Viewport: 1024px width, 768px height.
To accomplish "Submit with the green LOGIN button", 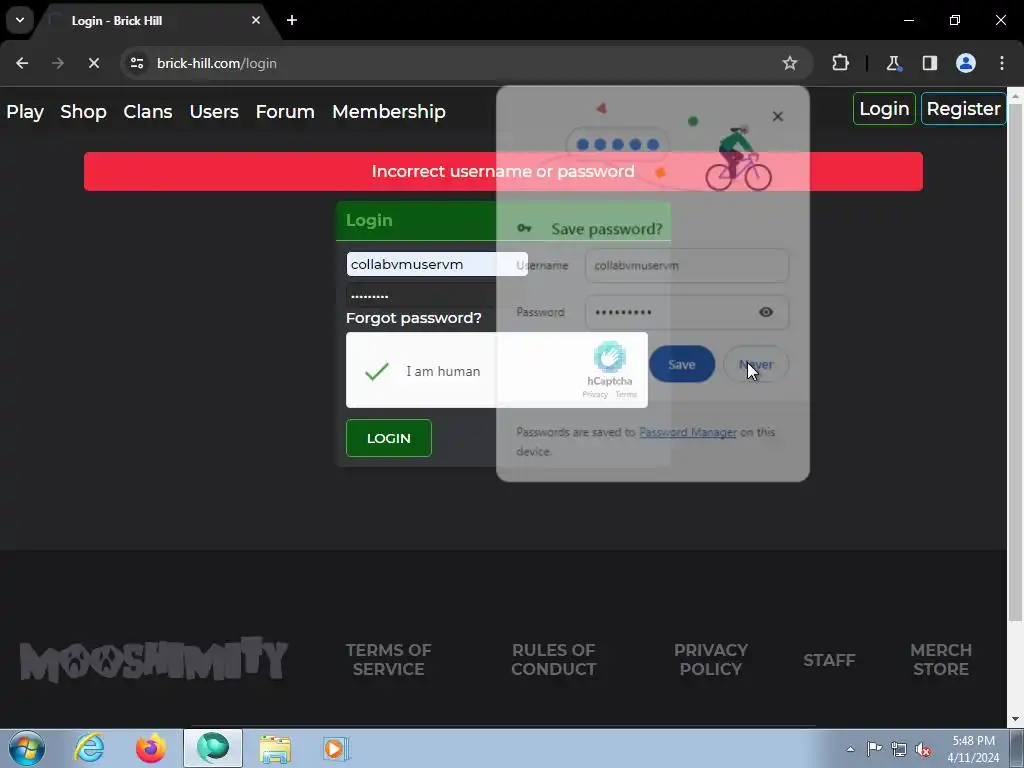I will tap(389, 438).
